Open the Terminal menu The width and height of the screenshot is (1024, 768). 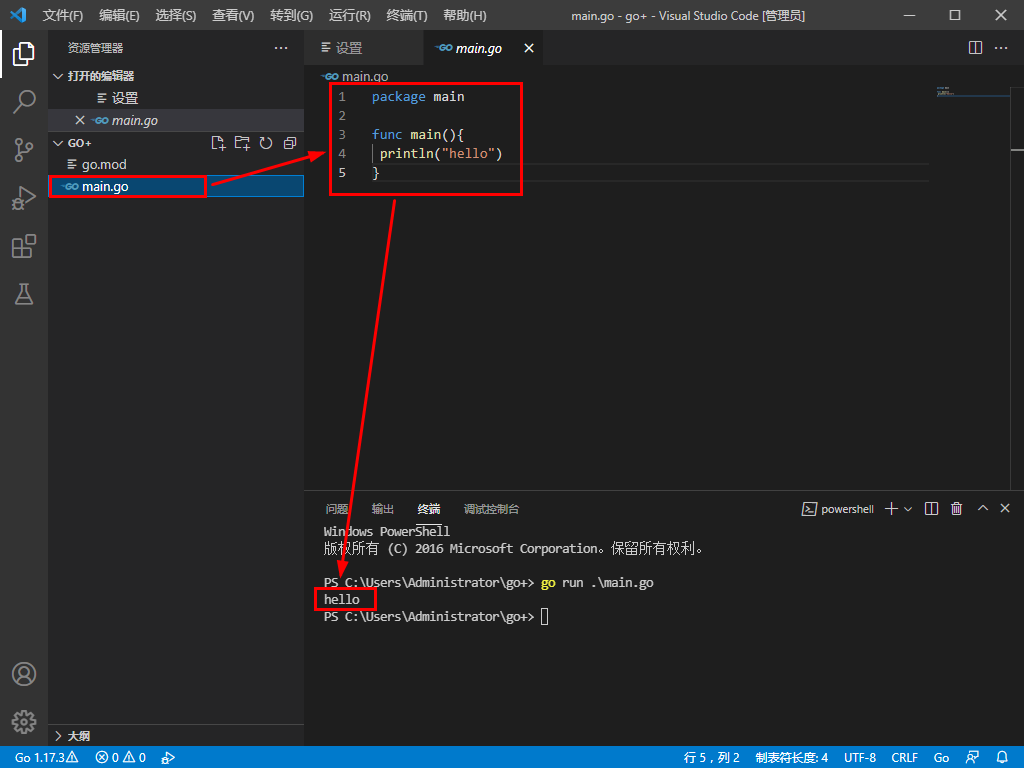pyautogui.click(x=407, y=15)
